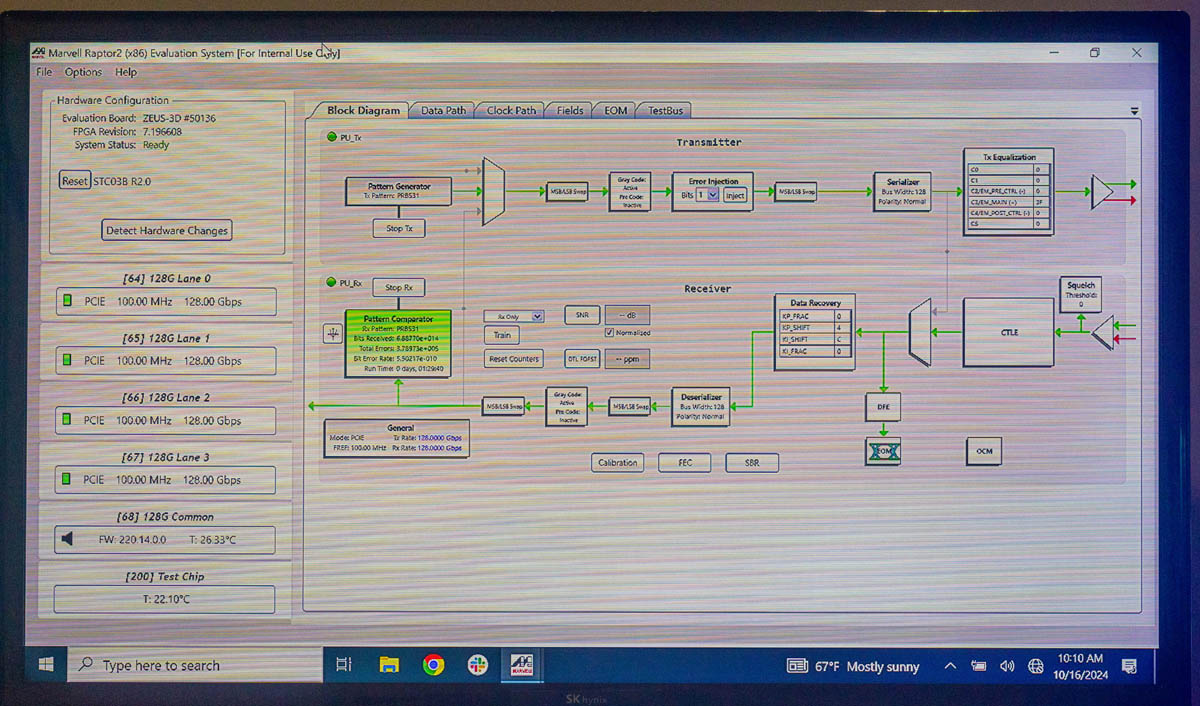Click the Reset Counters button
This screenshot has height=706, width=1200.
pos(514,358)
